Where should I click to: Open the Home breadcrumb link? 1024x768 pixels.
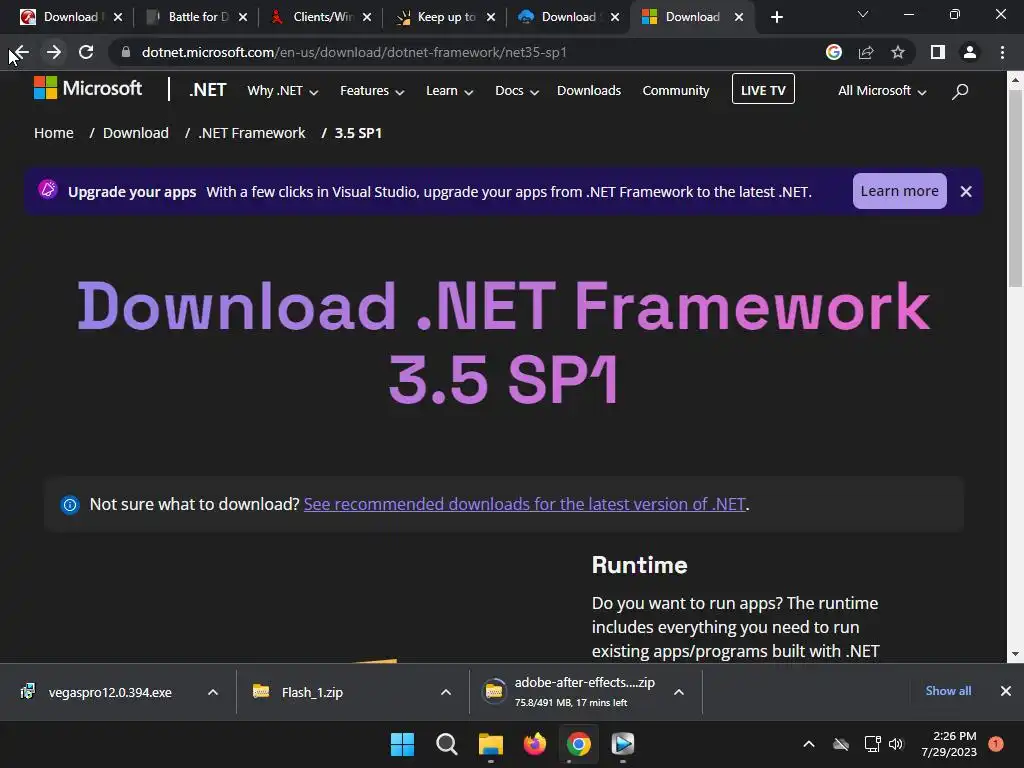pos(54,133)
